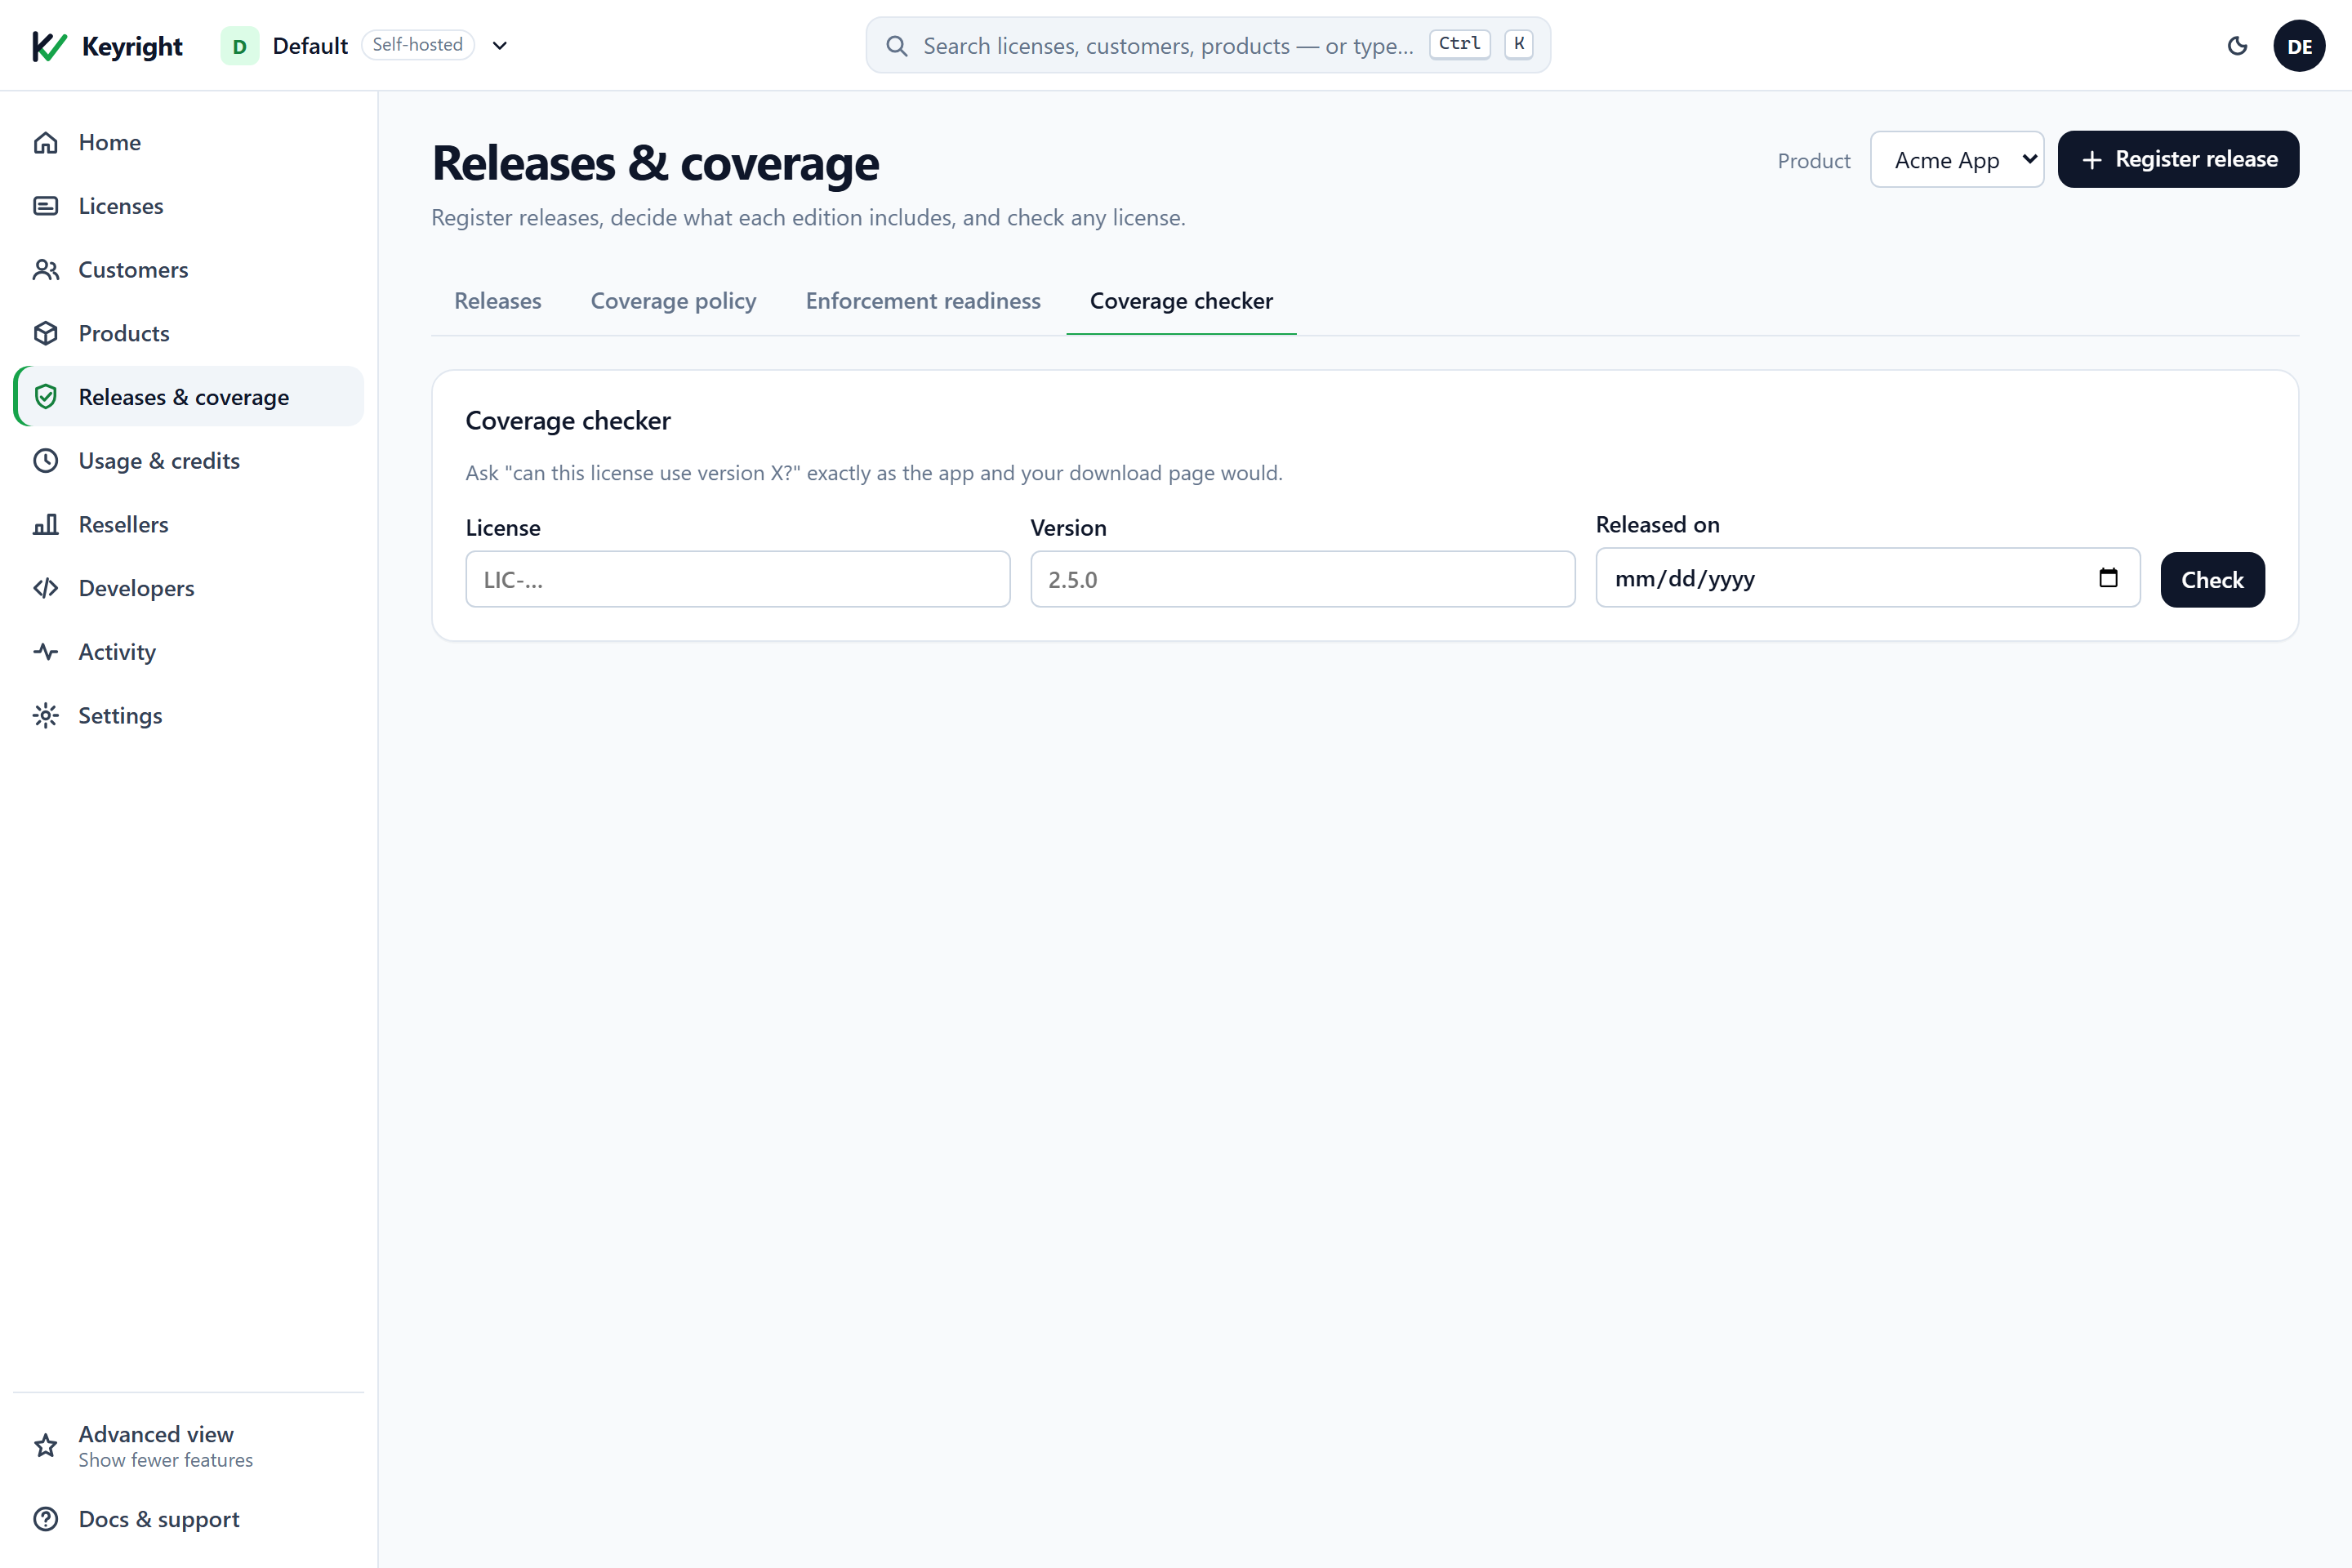Screen dimensions: 2352x1568
Task: Open Licenses from the sidebar
Action: point(189,206)
